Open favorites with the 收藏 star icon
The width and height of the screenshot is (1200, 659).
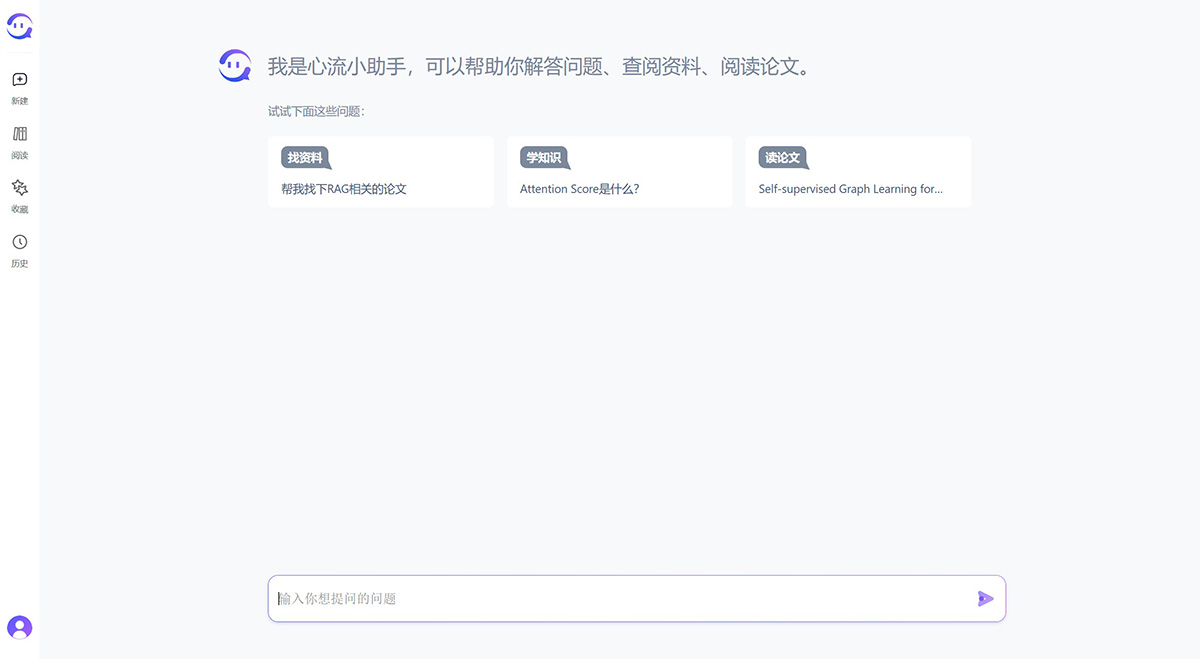coord(19,188)
